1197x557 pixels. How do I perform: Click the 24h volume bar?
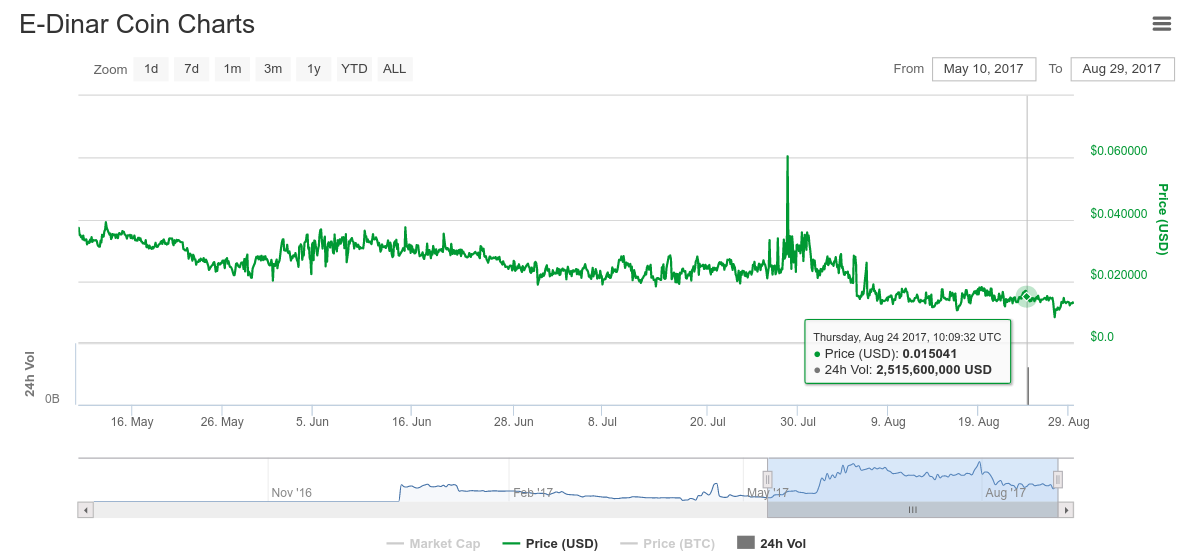[x=1028, y=385]
